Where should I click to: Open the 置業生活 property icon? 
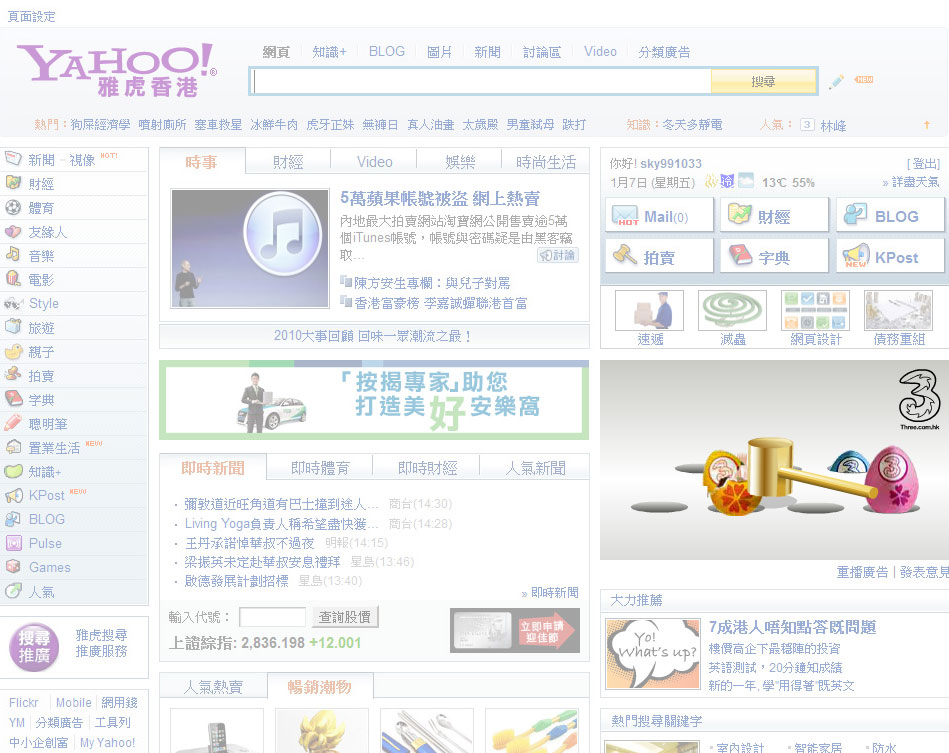[13, 447]
